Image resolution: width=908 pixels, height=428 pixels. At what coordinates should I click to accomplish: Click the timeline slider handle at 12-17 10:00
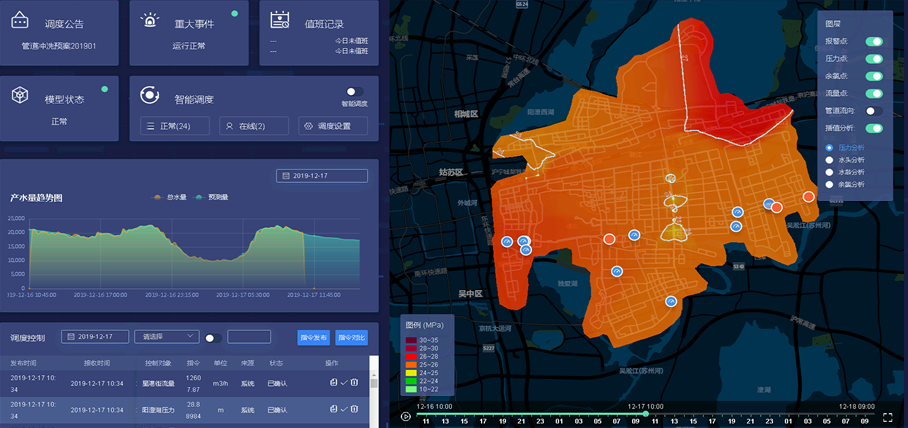(x=646, y=414)
